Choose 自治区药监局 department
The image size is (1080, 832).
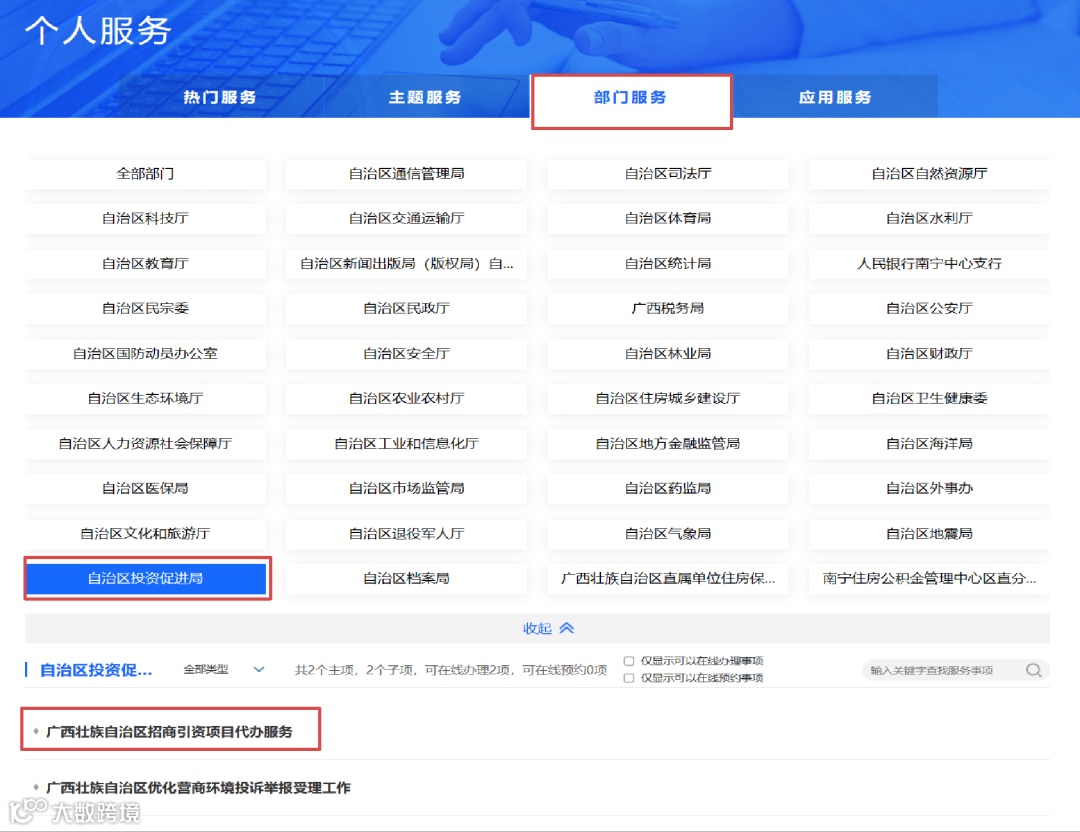tap(668, 489)
